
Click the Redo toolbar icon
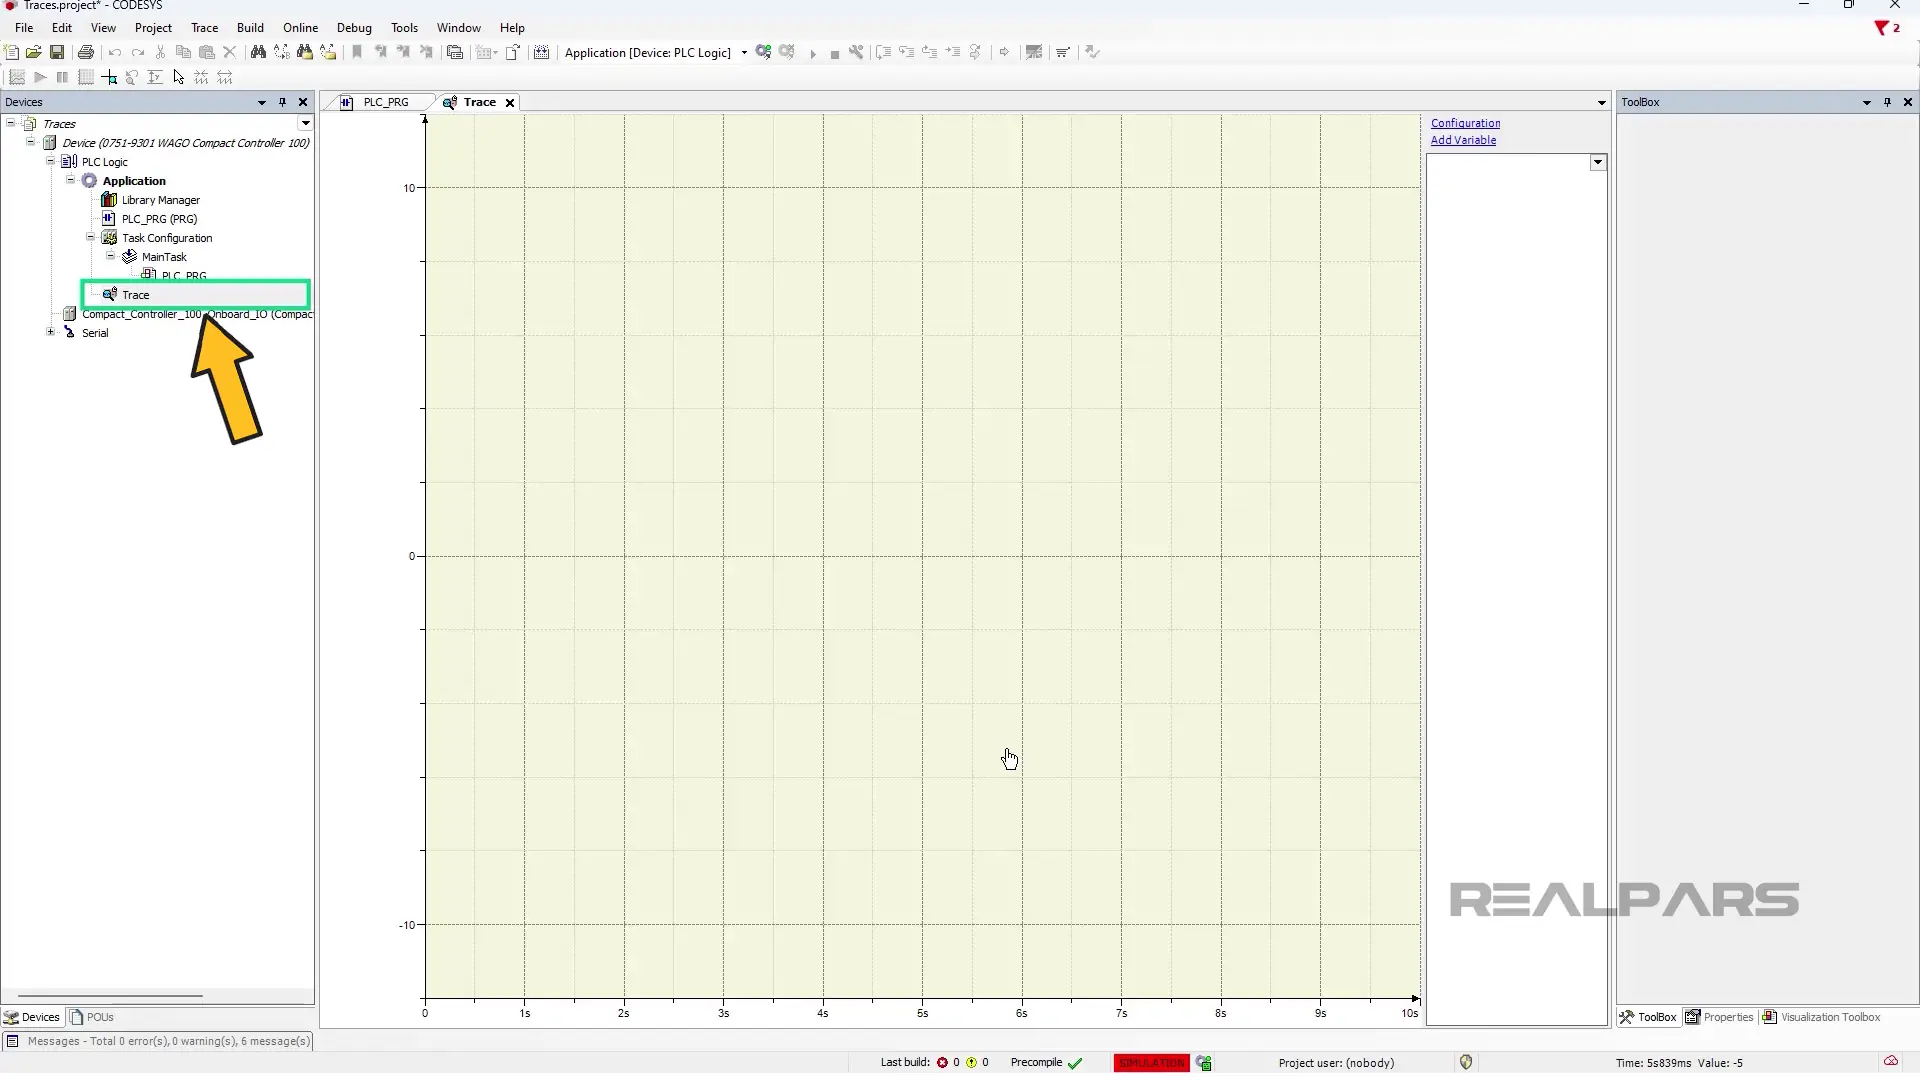[x=138, y=53]
